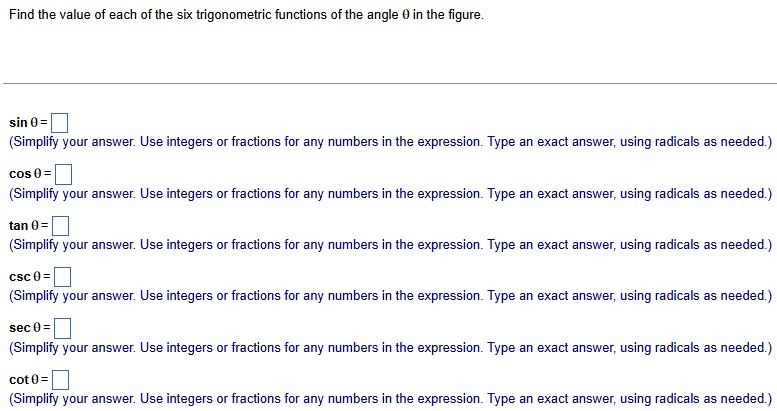Focus the tan θ answer box
The height and width of the screenshot is (411, 777).
60,226
